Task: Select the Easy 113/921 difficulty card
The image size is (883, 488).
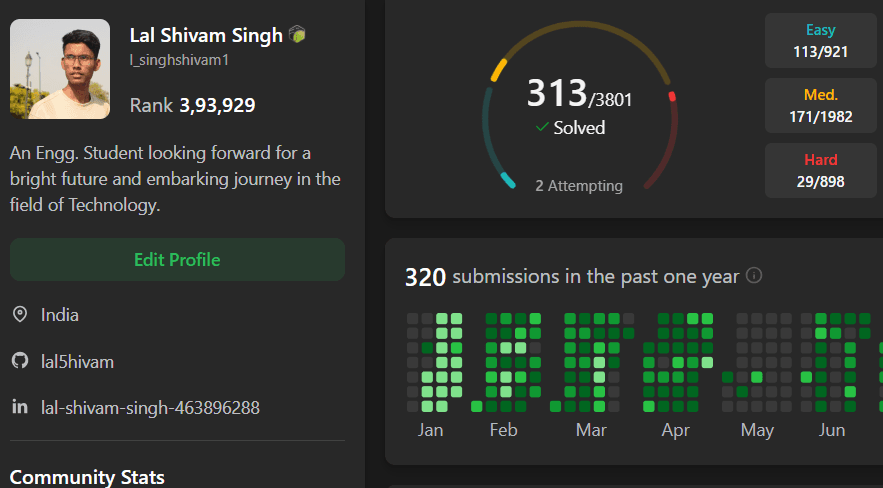Action: tap(820, 41)
